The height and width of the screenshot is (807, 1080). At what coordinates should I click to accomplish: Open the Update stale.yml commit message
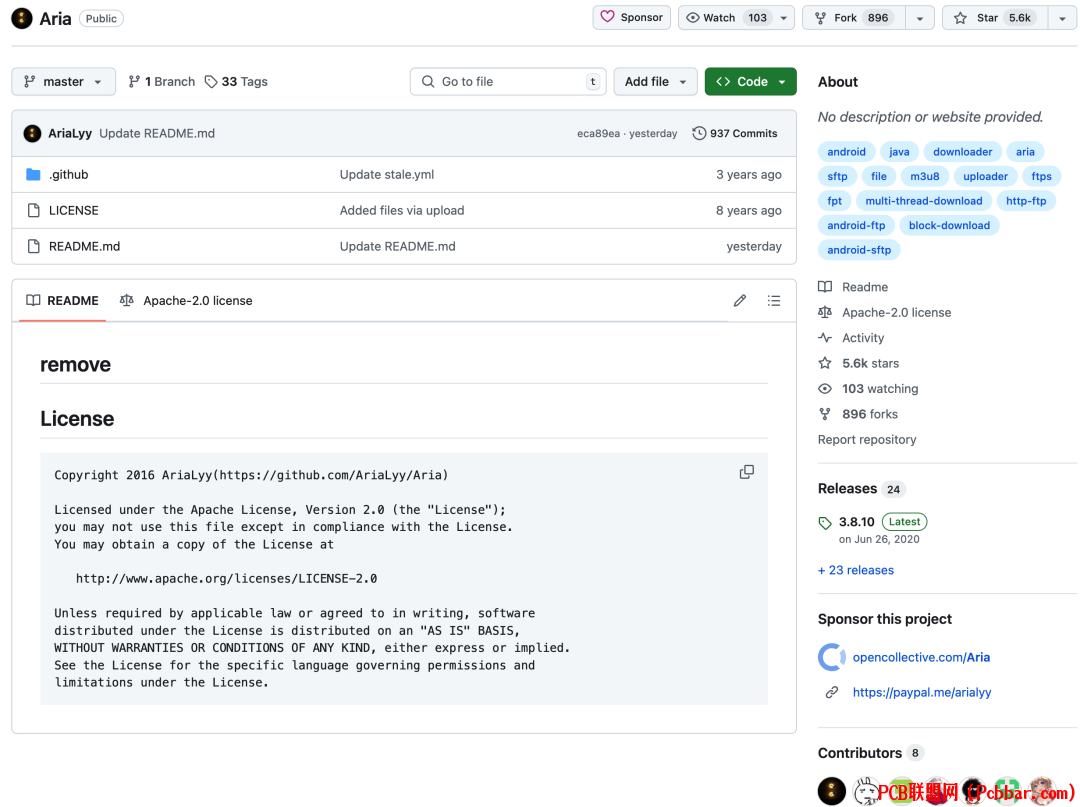[x=387, y=175]
